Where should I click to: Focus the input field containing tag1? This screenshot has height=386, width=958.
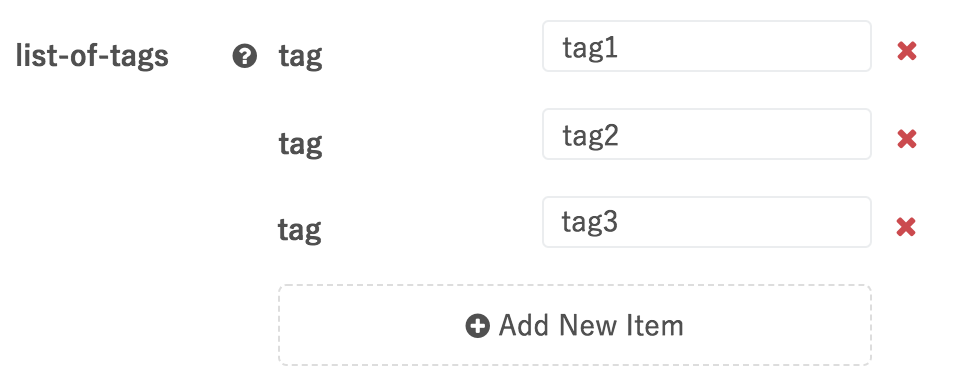coord(707,46)
